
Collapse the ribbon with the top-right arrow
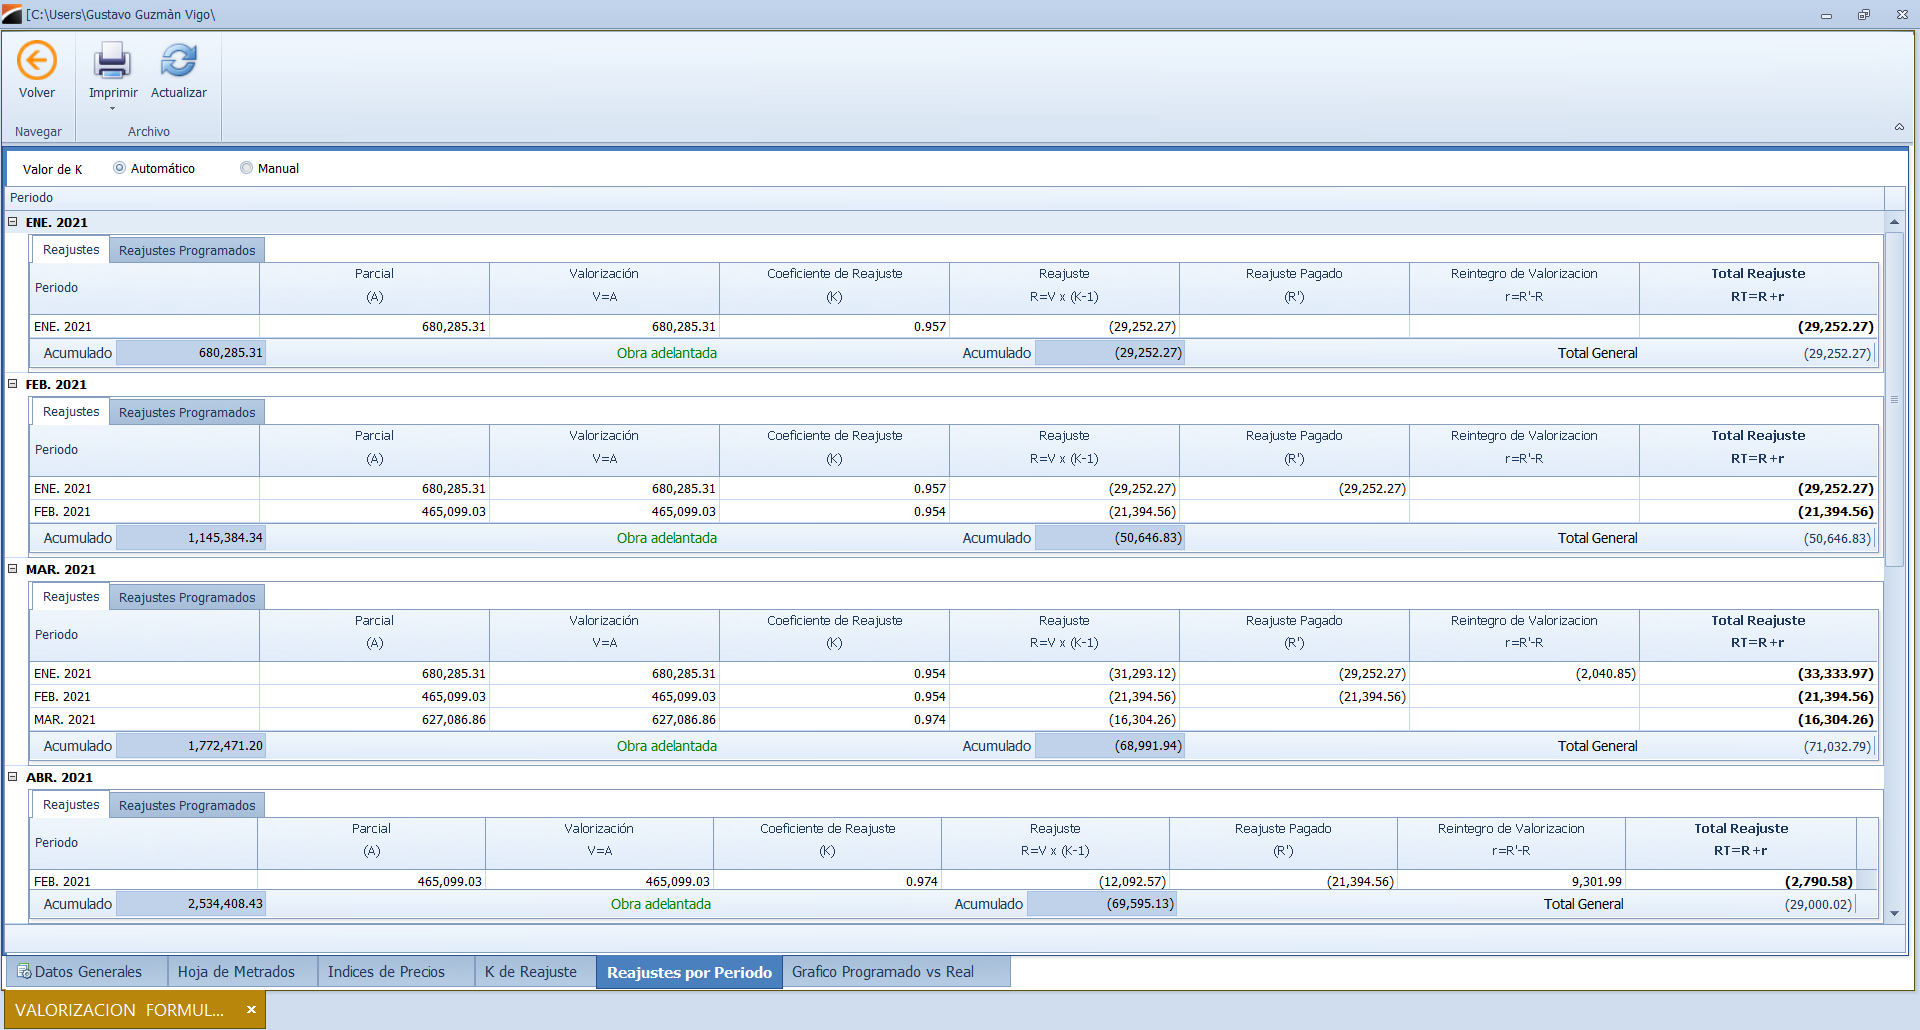tap(1898, 127)
